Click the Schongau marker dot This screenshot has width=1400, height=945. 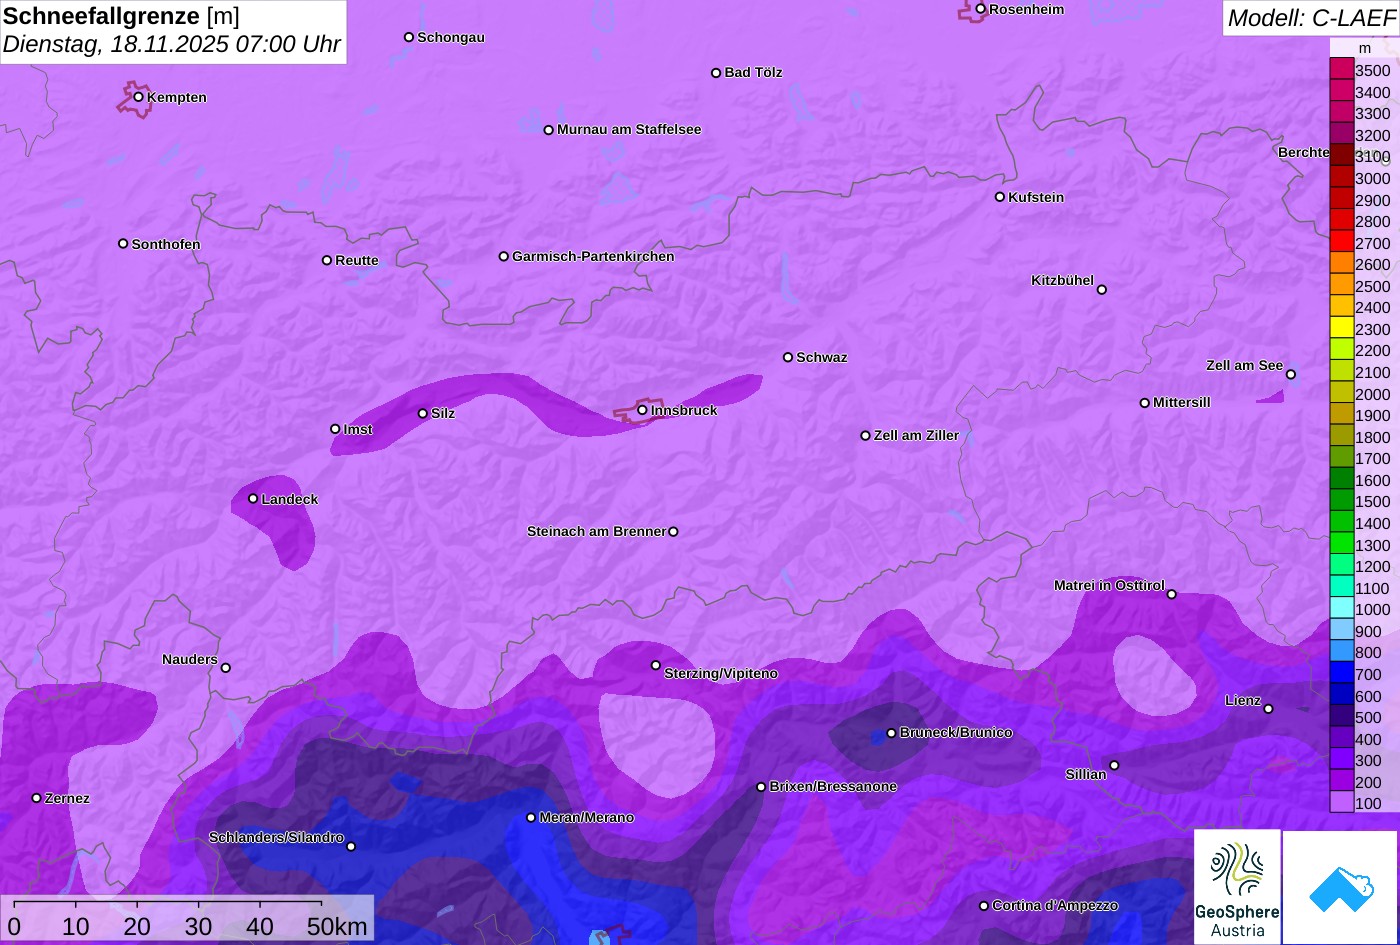[408, 37]
